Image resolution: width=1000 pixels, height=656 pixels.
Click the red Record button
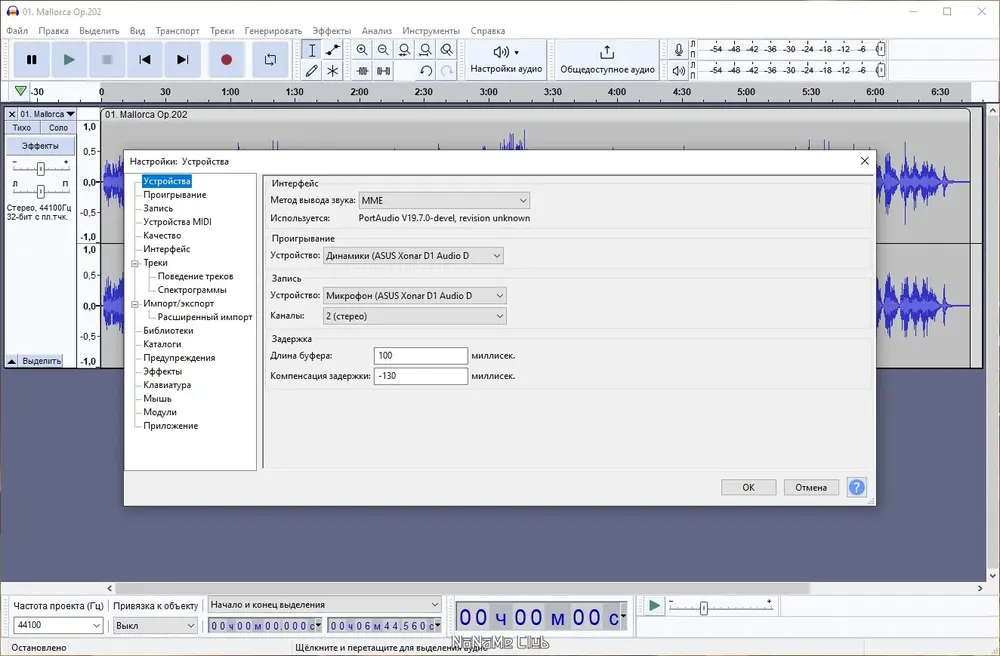pyautogui.click(x=226, y=60)
